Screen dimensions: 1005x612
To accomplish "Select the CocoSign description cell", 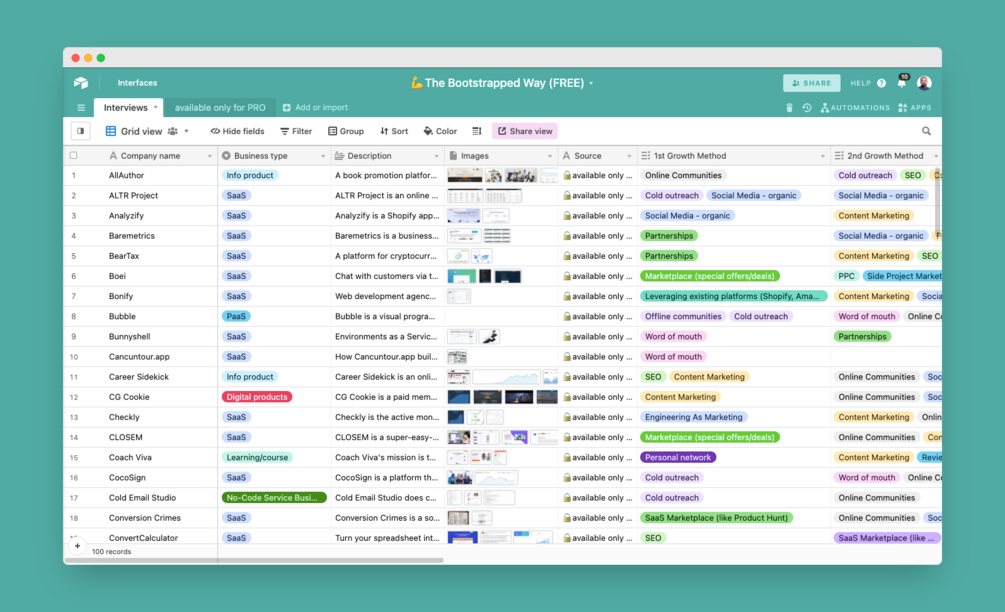I will point(388,477).
